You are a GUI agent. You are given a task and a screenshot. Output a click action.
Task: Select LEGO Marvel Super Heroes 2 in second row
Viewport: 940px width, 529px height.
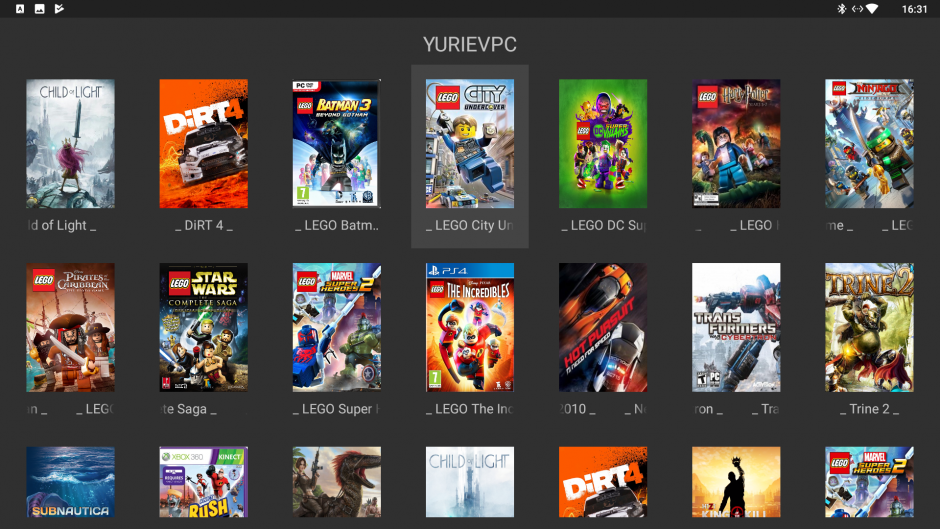pos(336,327)
